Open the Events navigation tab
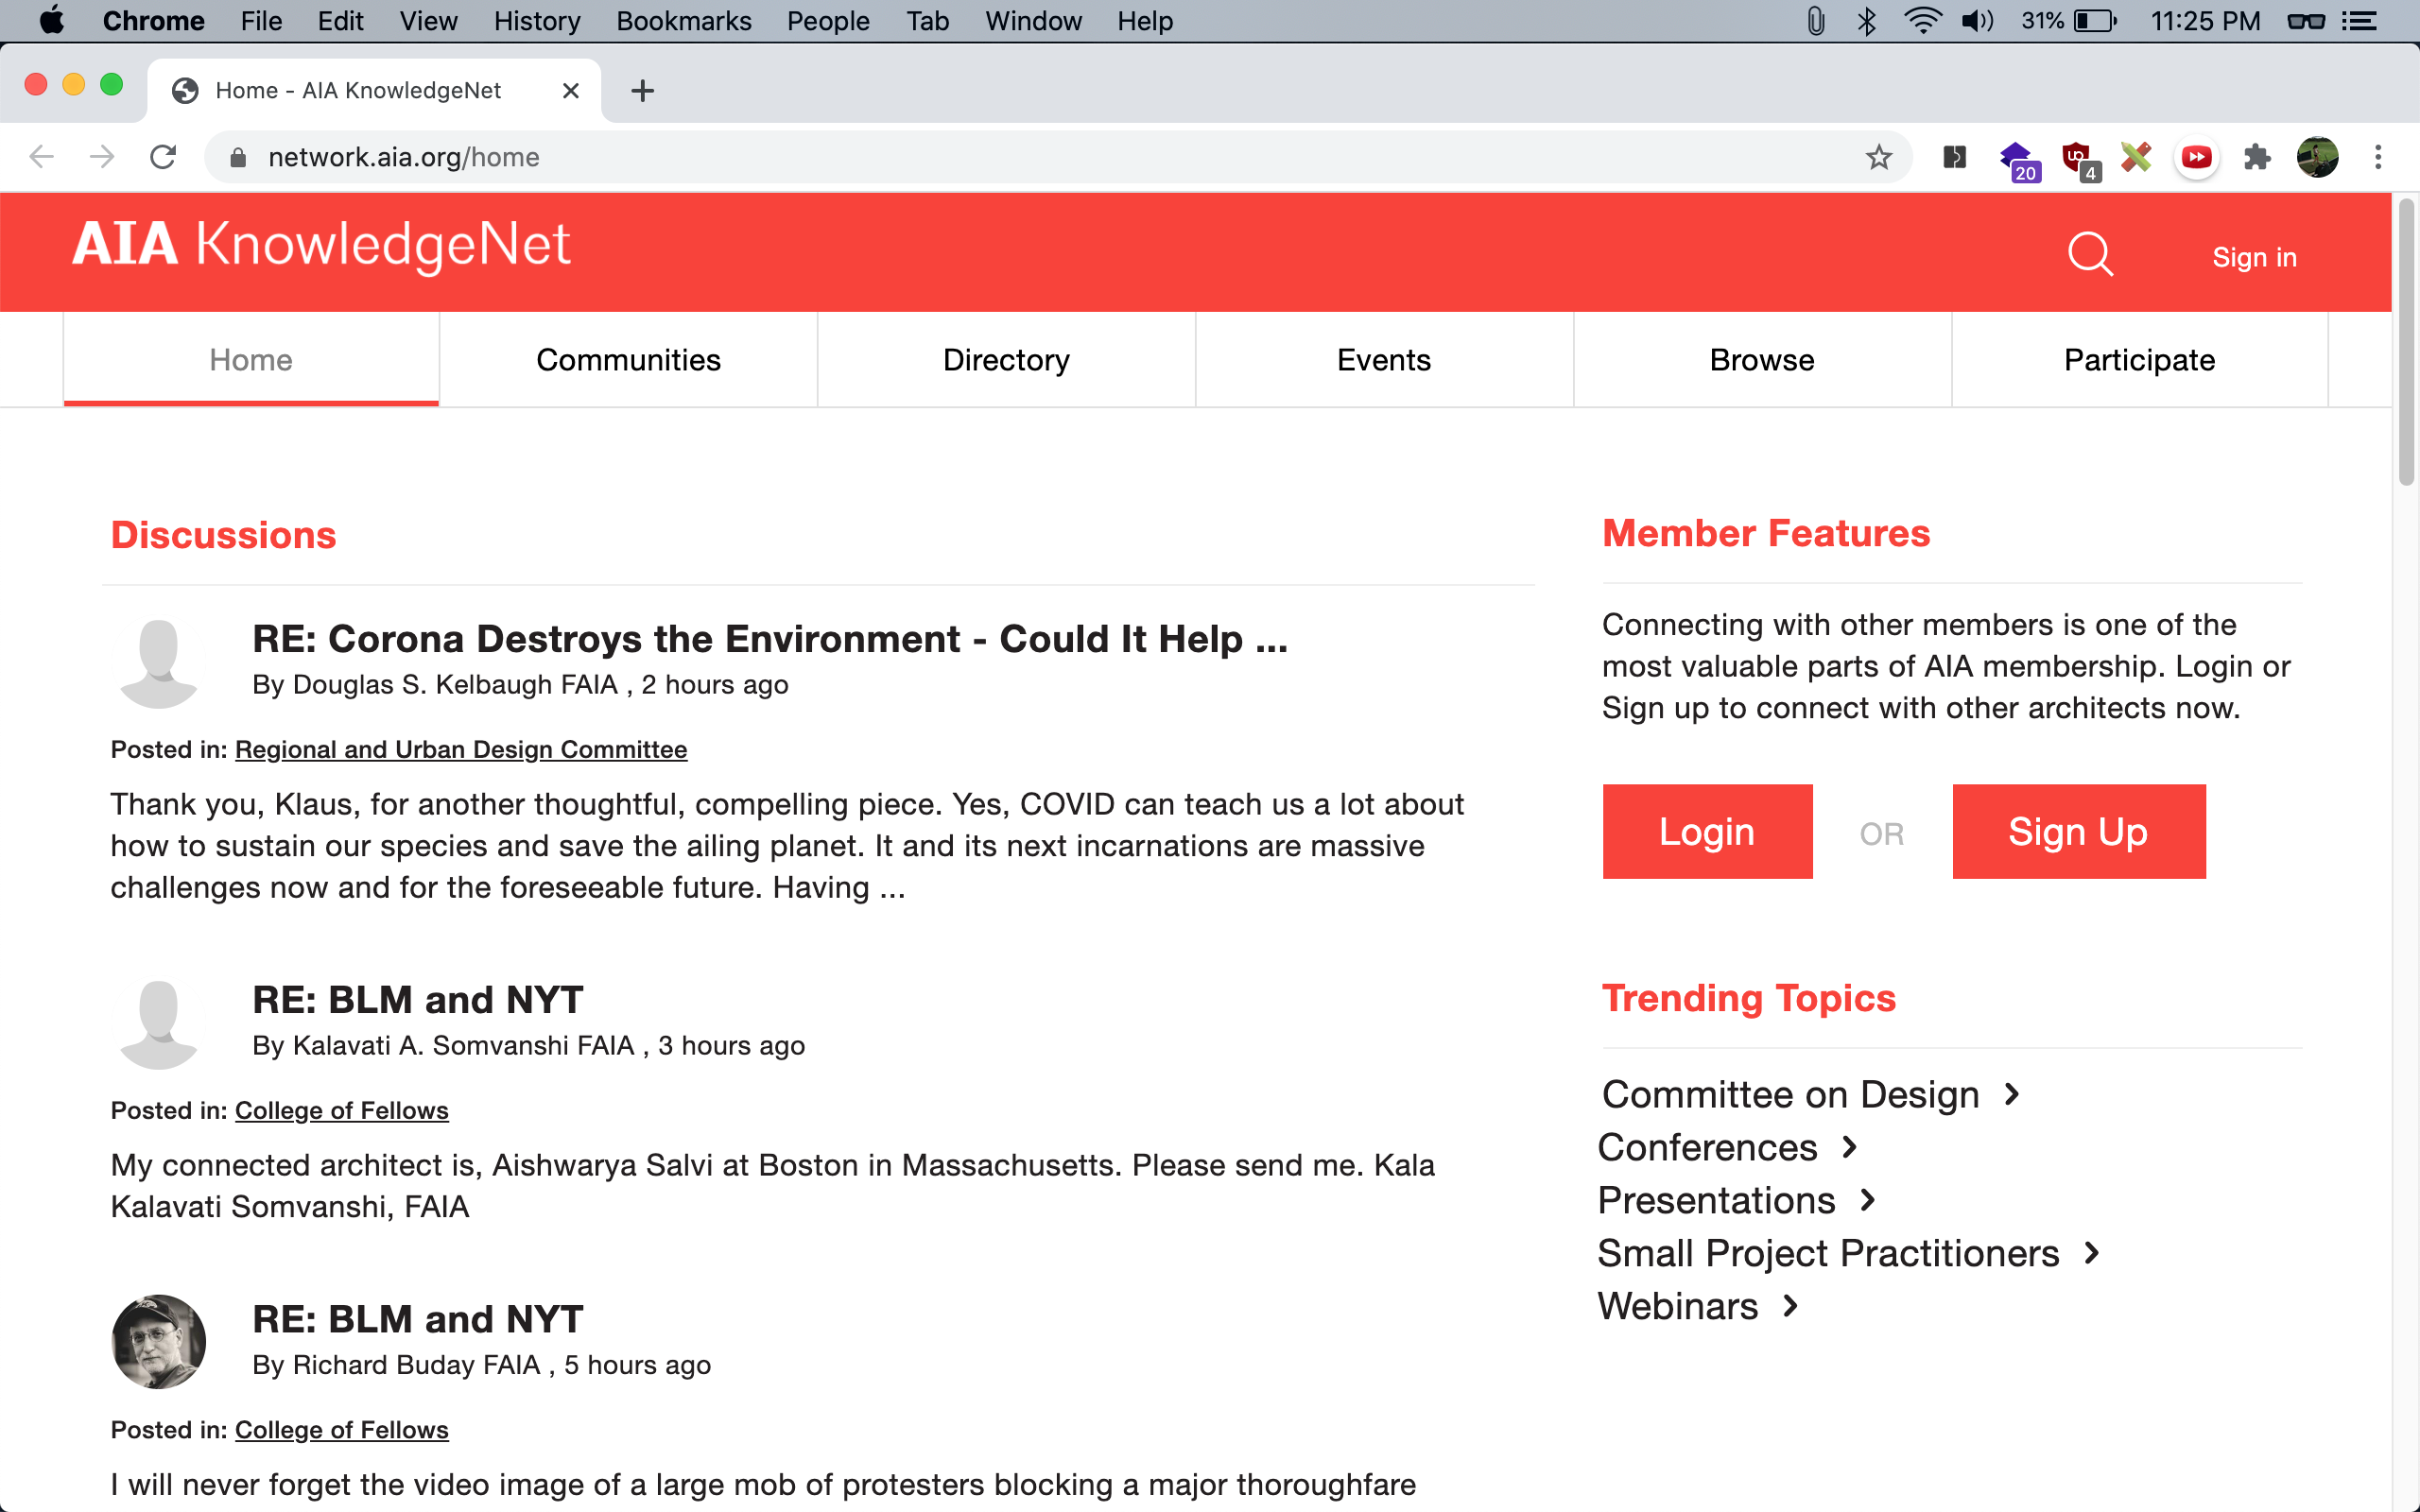Screen dimensions: 2420x1512 coord(1383,360)
